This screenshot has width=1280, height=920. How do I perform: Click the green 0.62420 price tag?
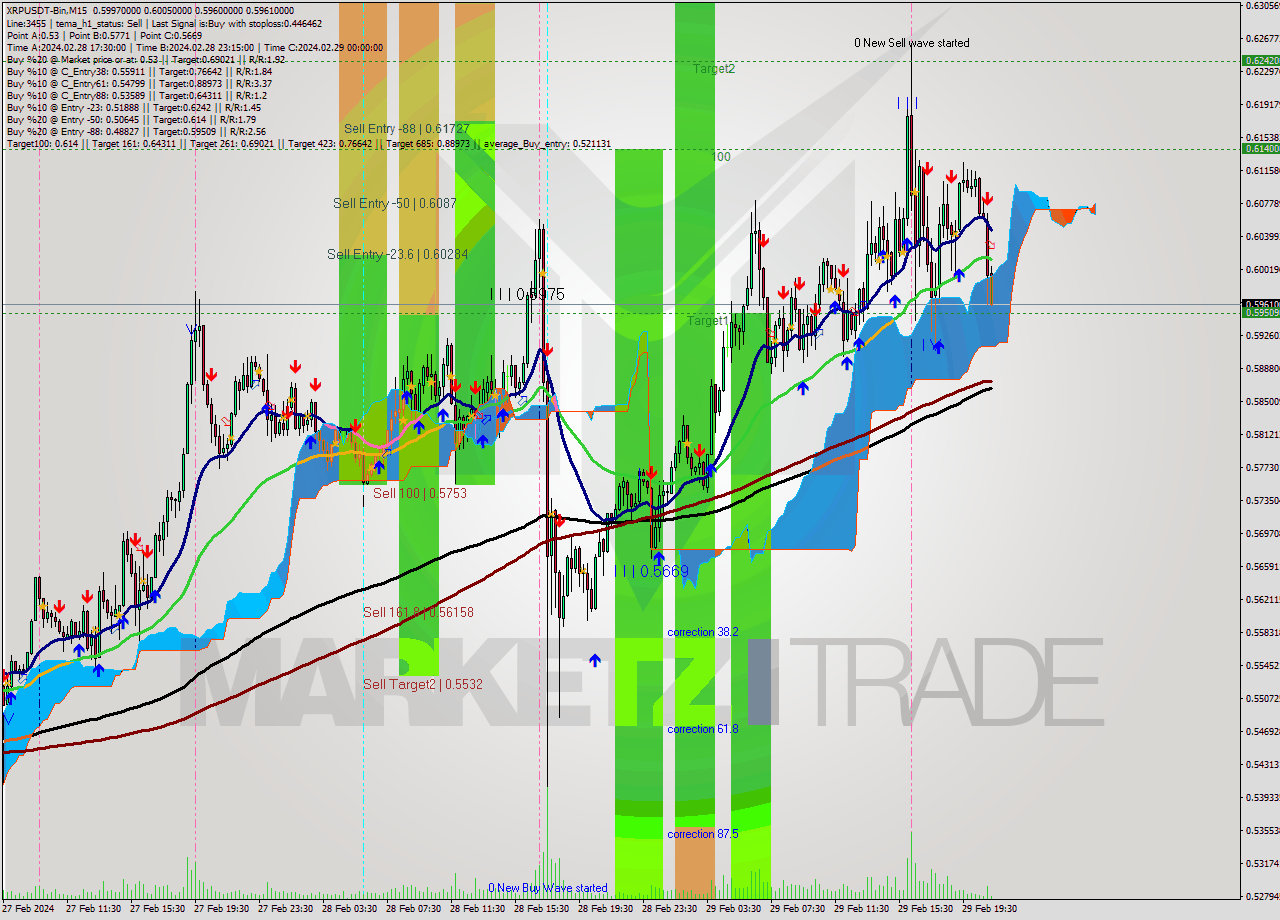click(1260, 60)
